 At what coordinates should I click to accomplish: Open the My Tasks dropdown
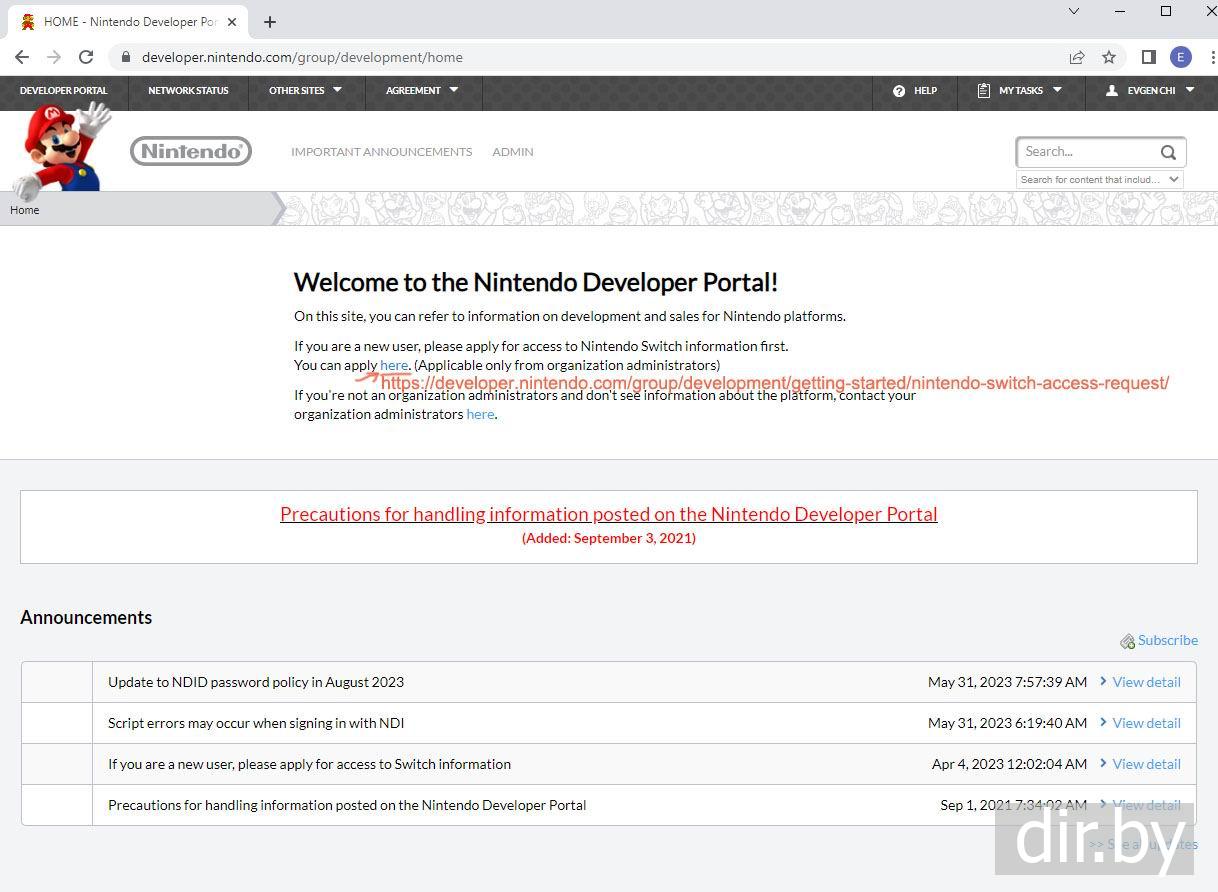(1020, 90)
